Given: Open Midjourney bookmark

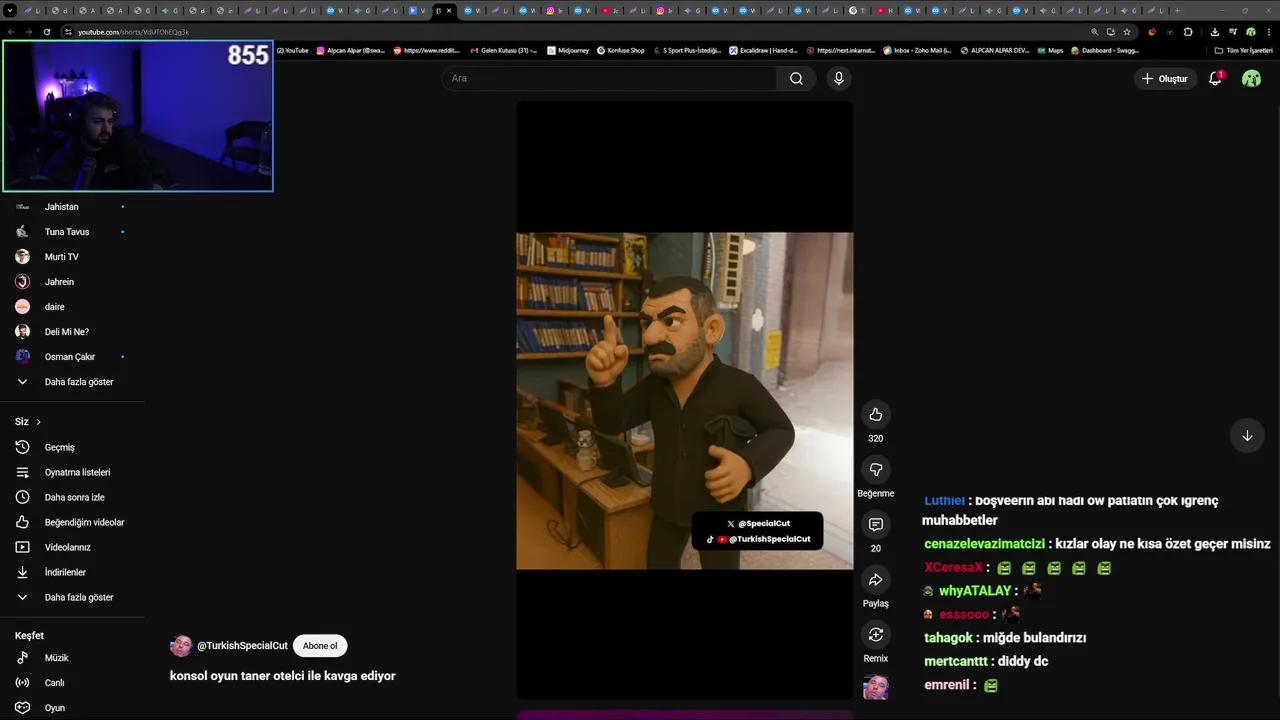Looking at the screenshot, I should pyautogui.click(x=568, y=50).
